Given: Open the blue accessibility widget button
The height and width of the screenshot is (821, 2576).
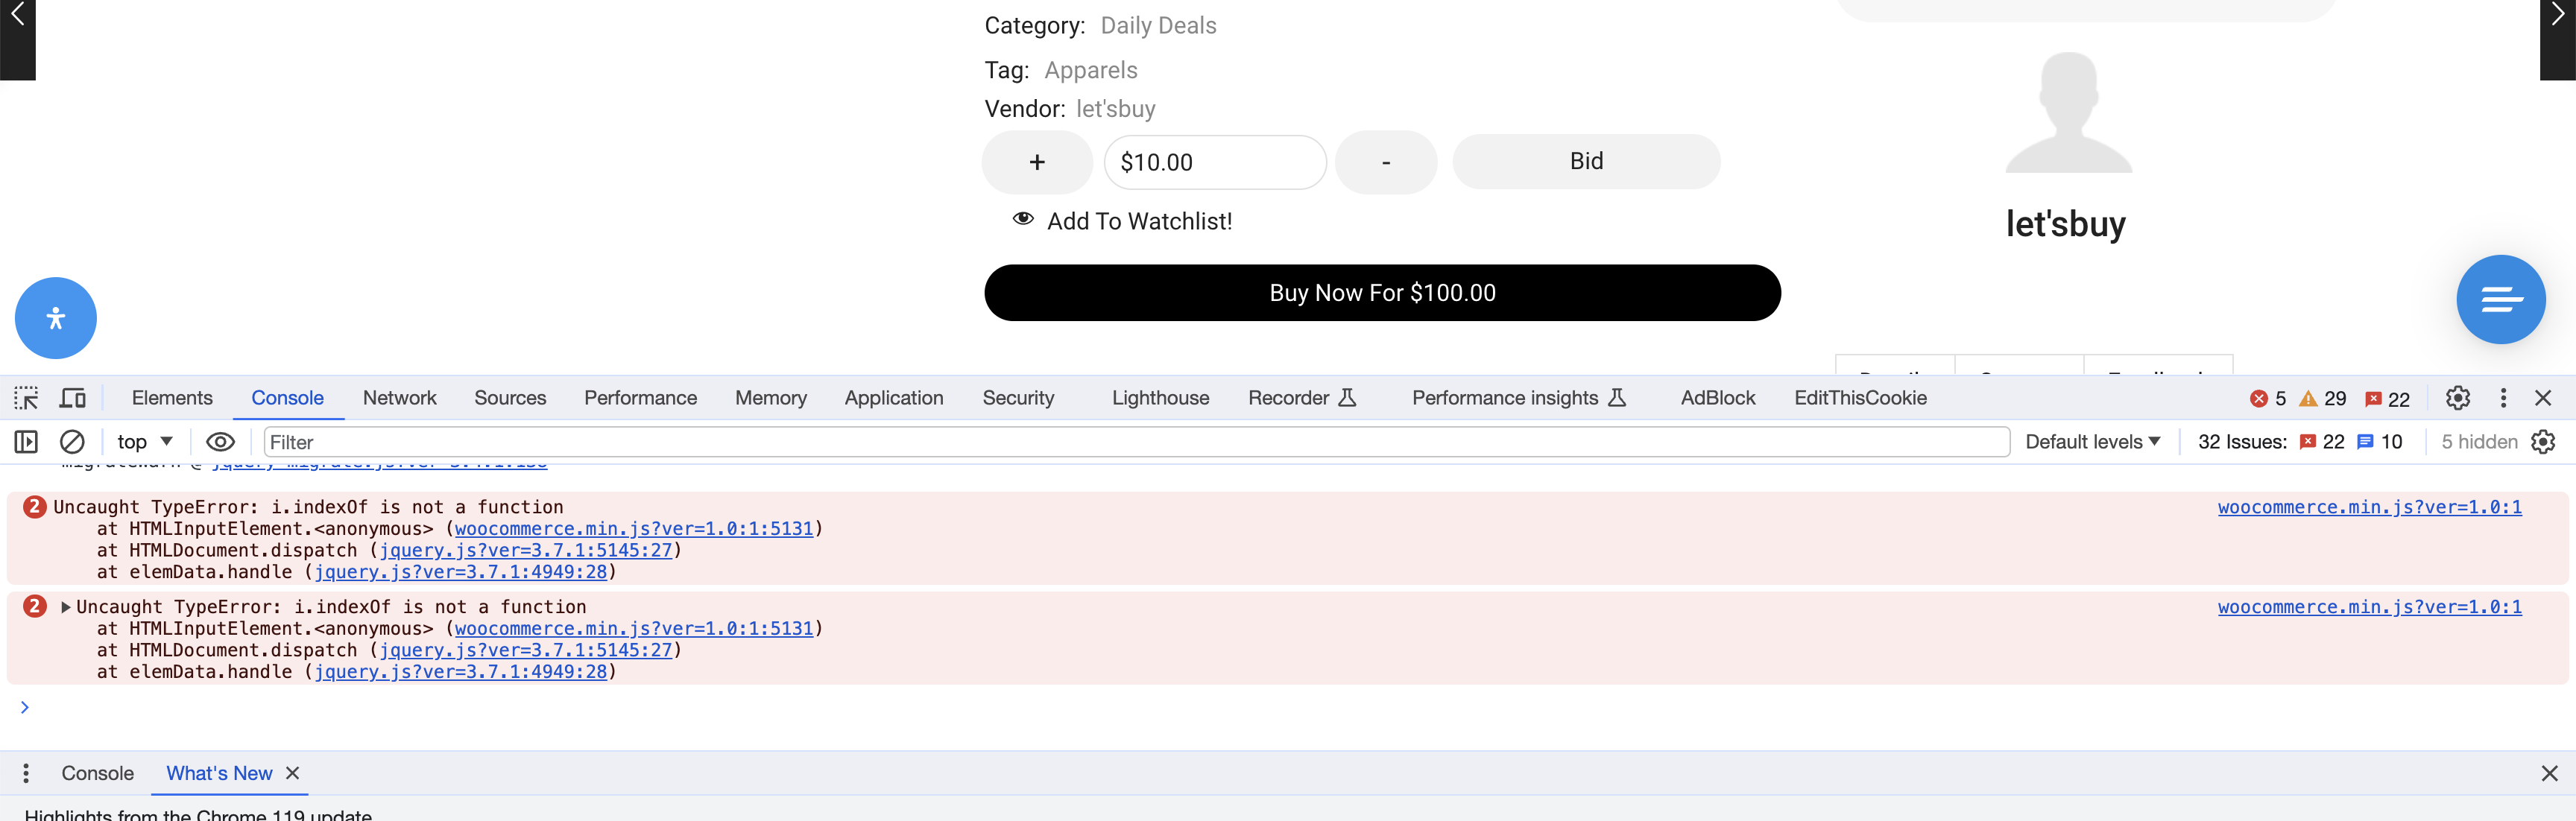Looking at the screenshot, I should click(56, 318).
